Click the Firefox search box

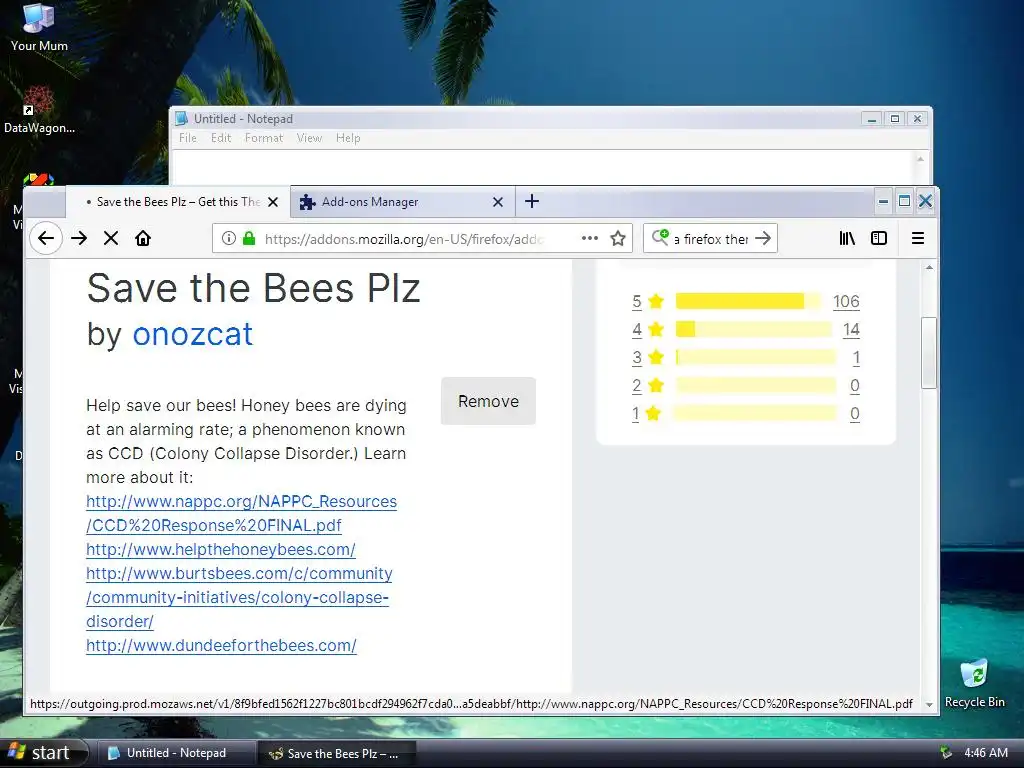click(x=711, y=239)
